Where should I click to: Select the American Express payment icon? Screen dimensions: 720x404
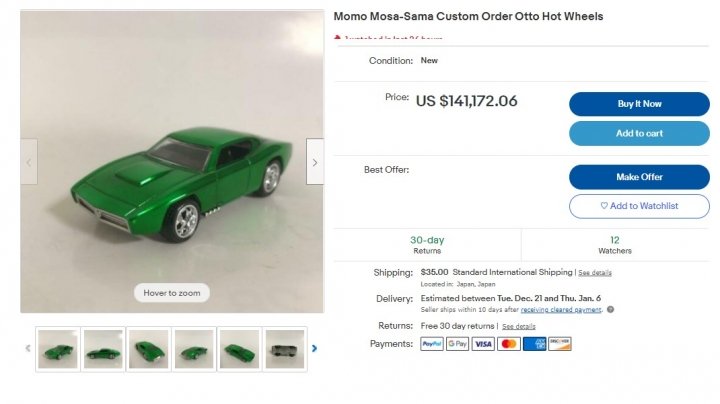click(534, 344)
